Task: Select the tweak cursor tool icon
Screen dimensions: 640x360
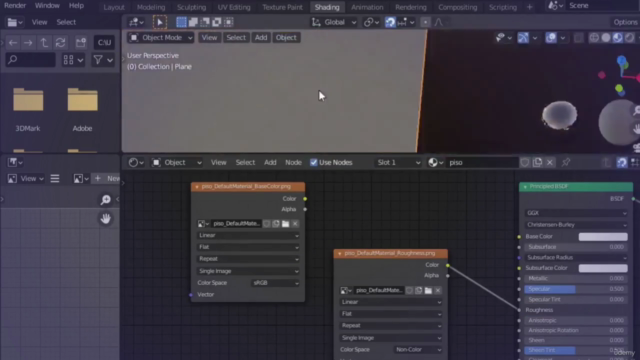Action: pyautogui.click(x=160, y=22)
